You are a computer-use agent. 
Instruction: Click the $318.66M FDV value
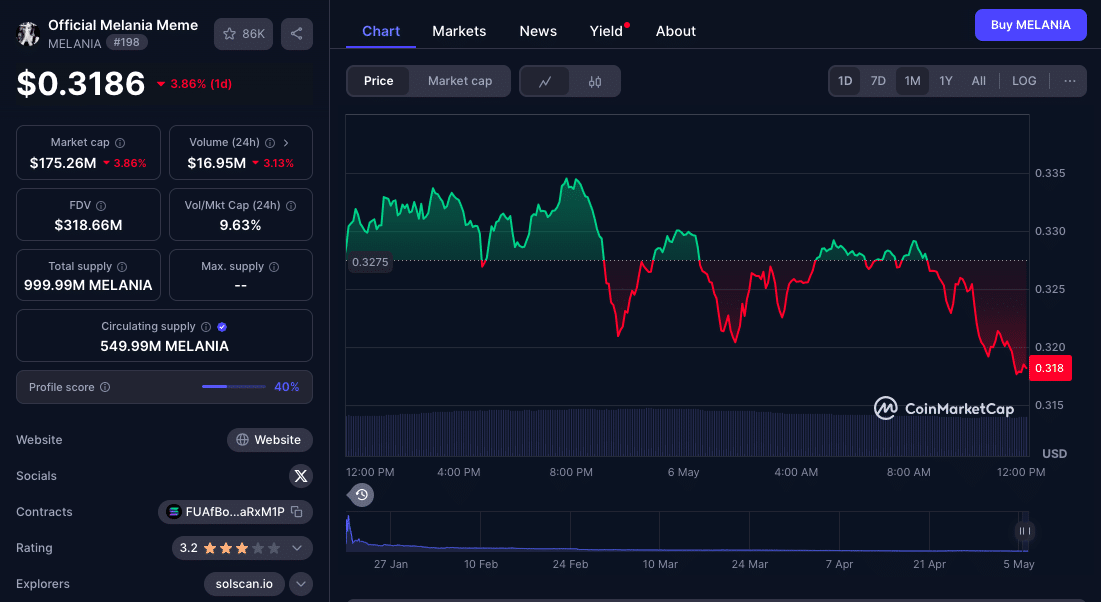click(88, 225)
